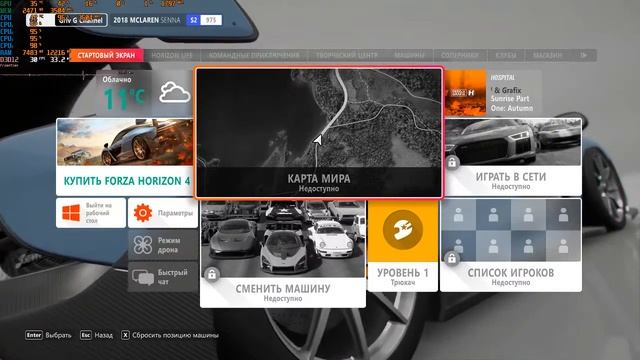This screenshot has width=640, height=360.
Task: Go to the Творческий центр tab
Action: 347,56
